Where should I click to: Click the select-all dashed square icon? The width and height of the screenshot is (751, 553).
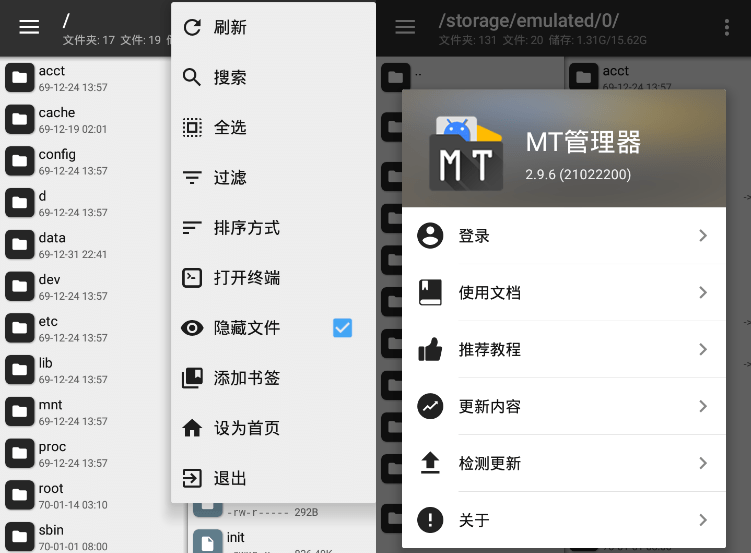tap(192, 127)
